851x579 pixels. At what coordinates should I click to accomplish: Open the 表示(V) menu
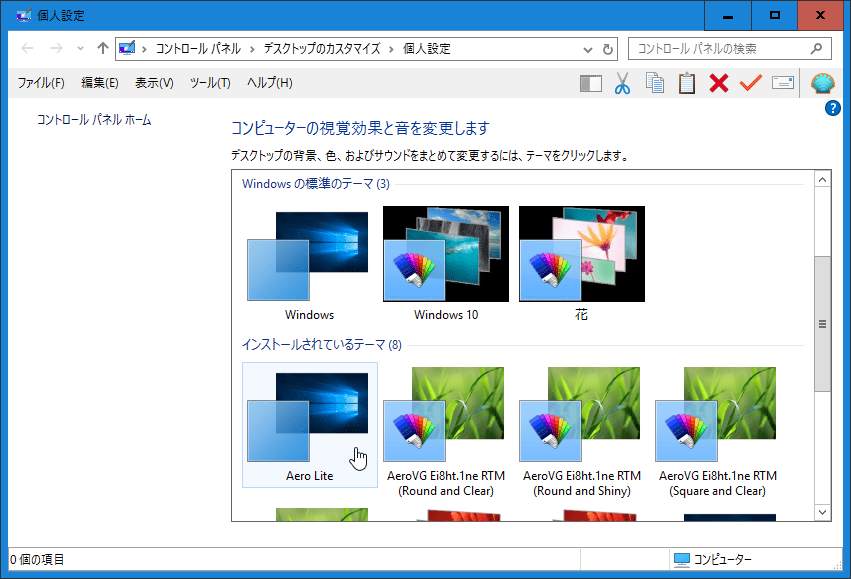coord(154,83)
